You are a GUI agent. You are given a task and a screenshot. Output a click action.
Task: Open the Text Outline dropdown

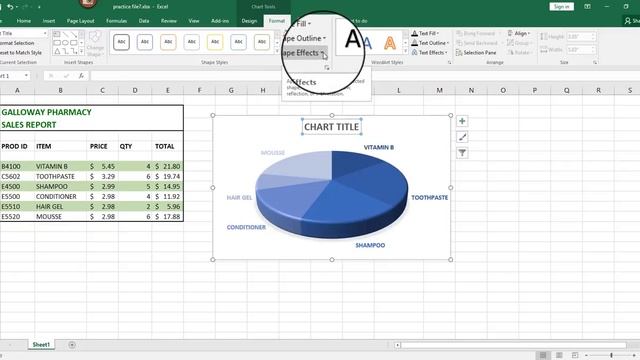coord(430,43)
